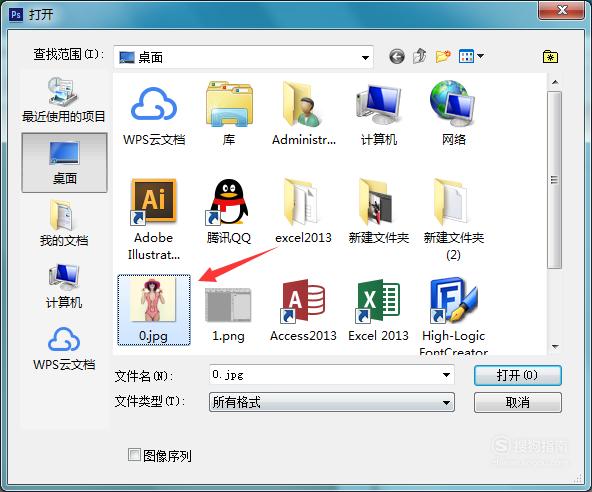592x492 pixels.
Task: Click the file list scroll-up arrow
Action: tap(555, 82)
